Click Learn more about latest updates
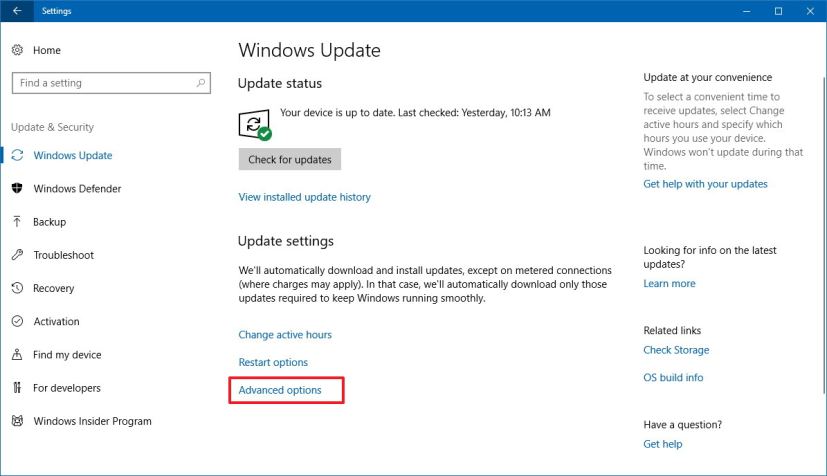Viewport: 827px width, 476px height. tap(669, 284)
